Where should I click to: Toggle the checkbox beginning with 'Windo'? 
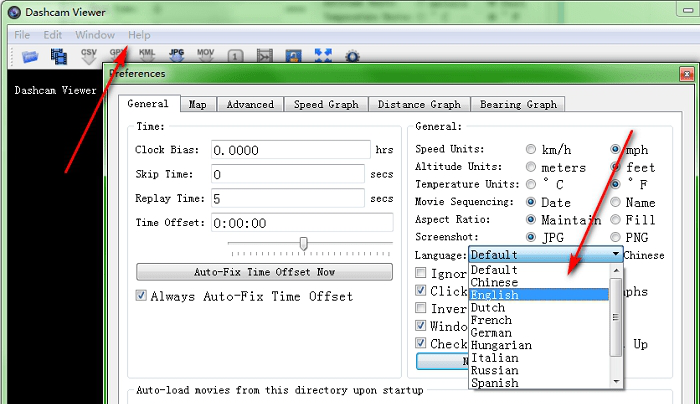point(420,325)
